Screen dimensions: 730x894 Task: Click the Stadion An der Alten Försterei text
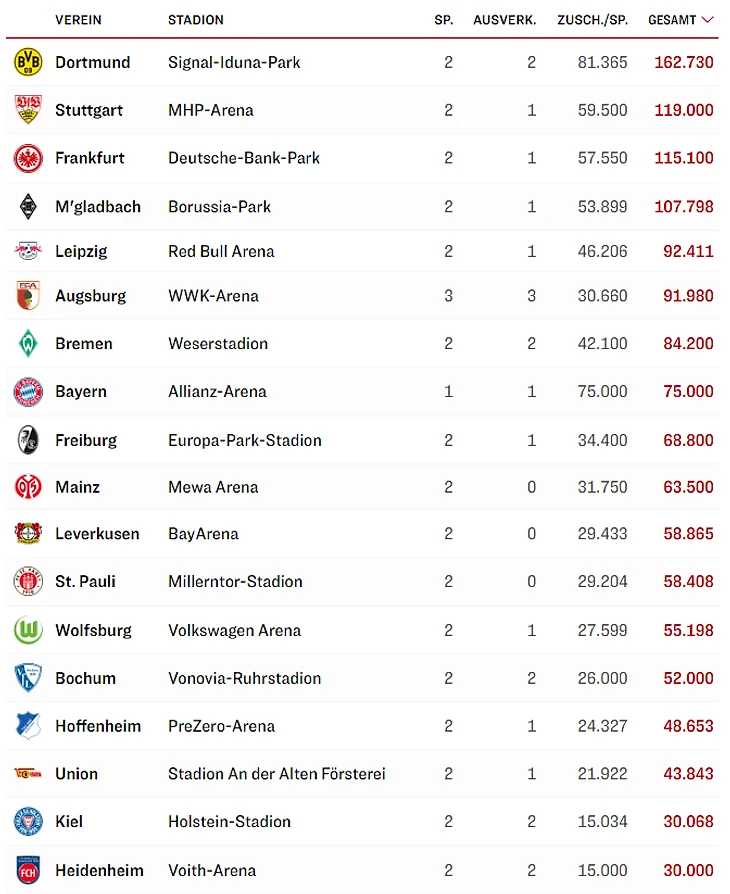[276, 774]
